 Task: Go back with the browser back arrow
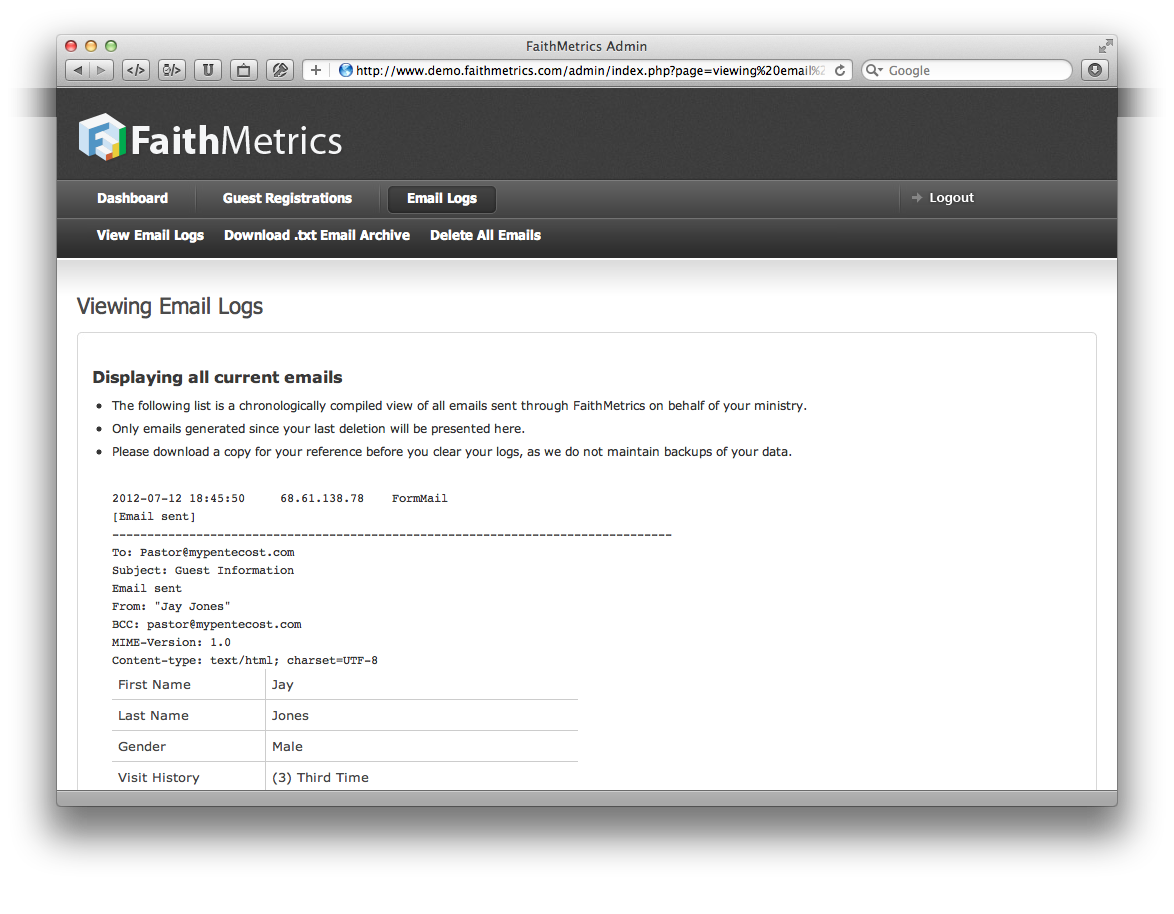click(77, 70)
